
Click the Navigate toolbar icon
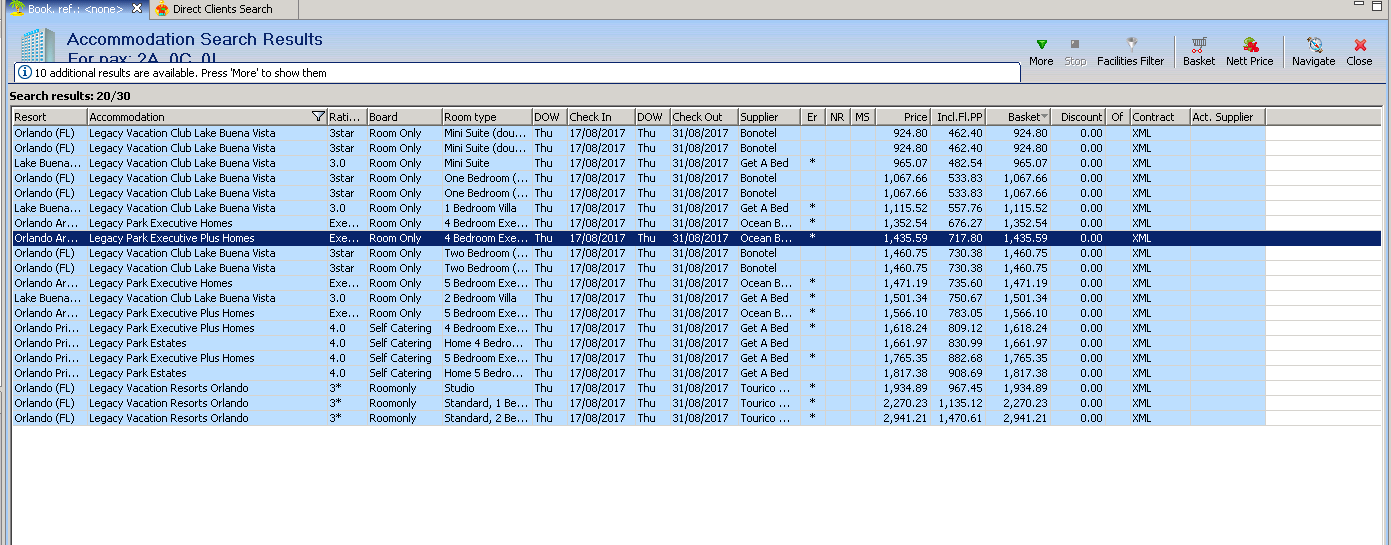tap(1313, 52)
